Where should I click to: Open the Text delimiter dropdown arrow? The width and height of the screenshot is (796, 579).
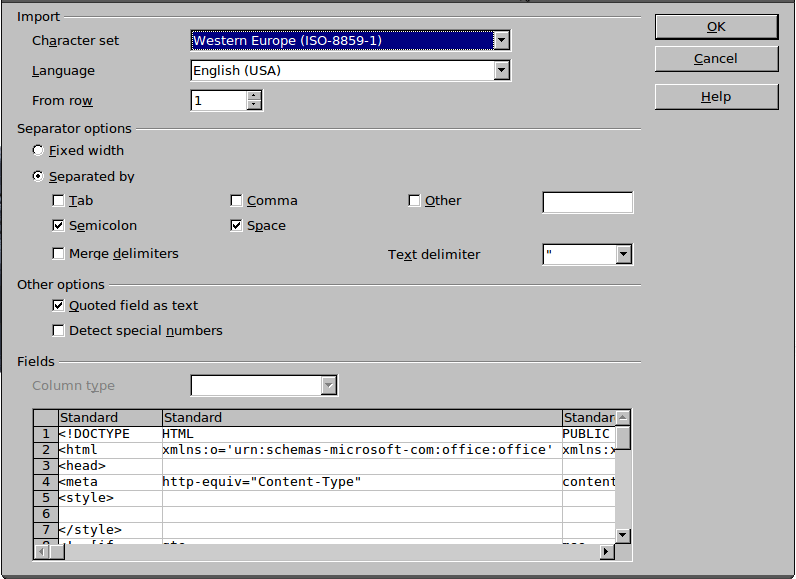[x=623, y=254]
